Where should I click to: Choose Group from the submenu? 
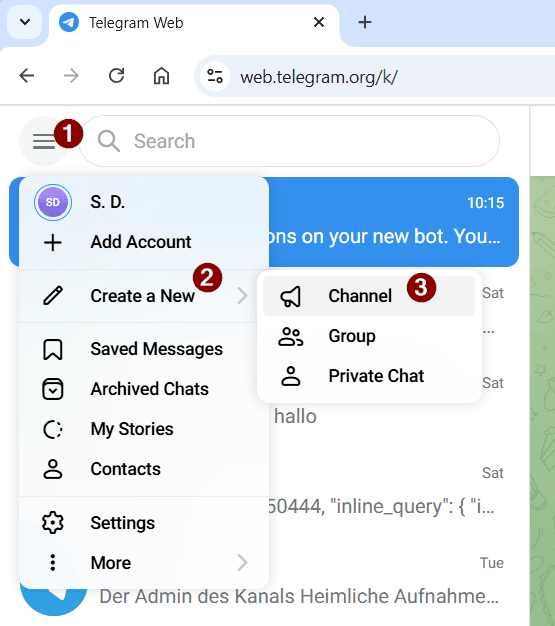click(x=369, y=336)
